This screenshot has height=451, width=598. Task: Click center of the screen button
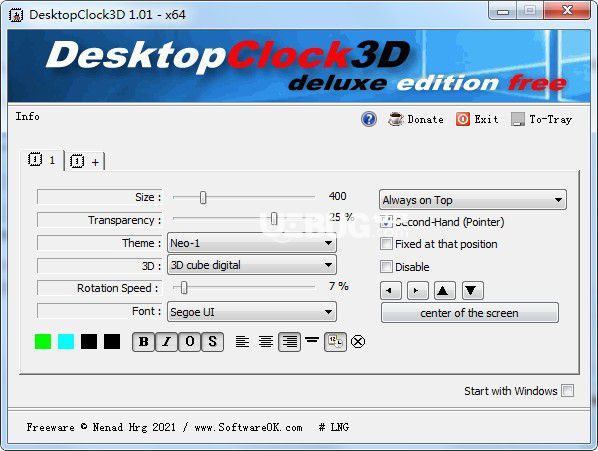click(x=469, y=313)
